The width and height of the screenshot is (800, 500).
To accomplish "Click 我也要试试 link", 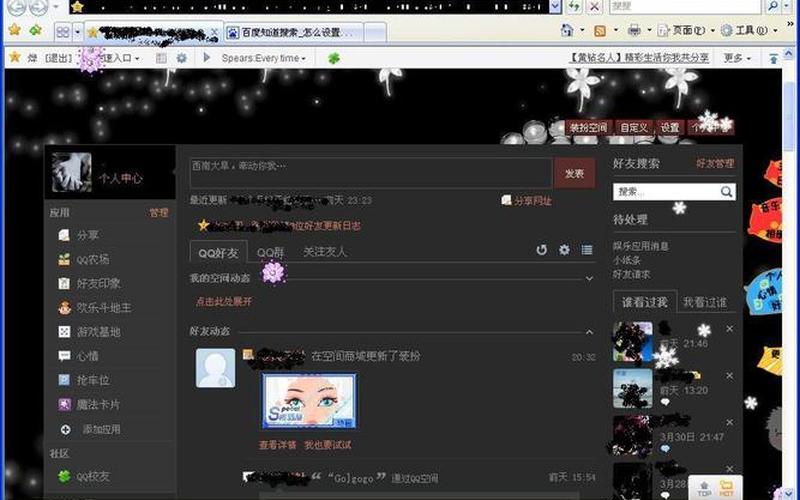I will coord(328,445).
